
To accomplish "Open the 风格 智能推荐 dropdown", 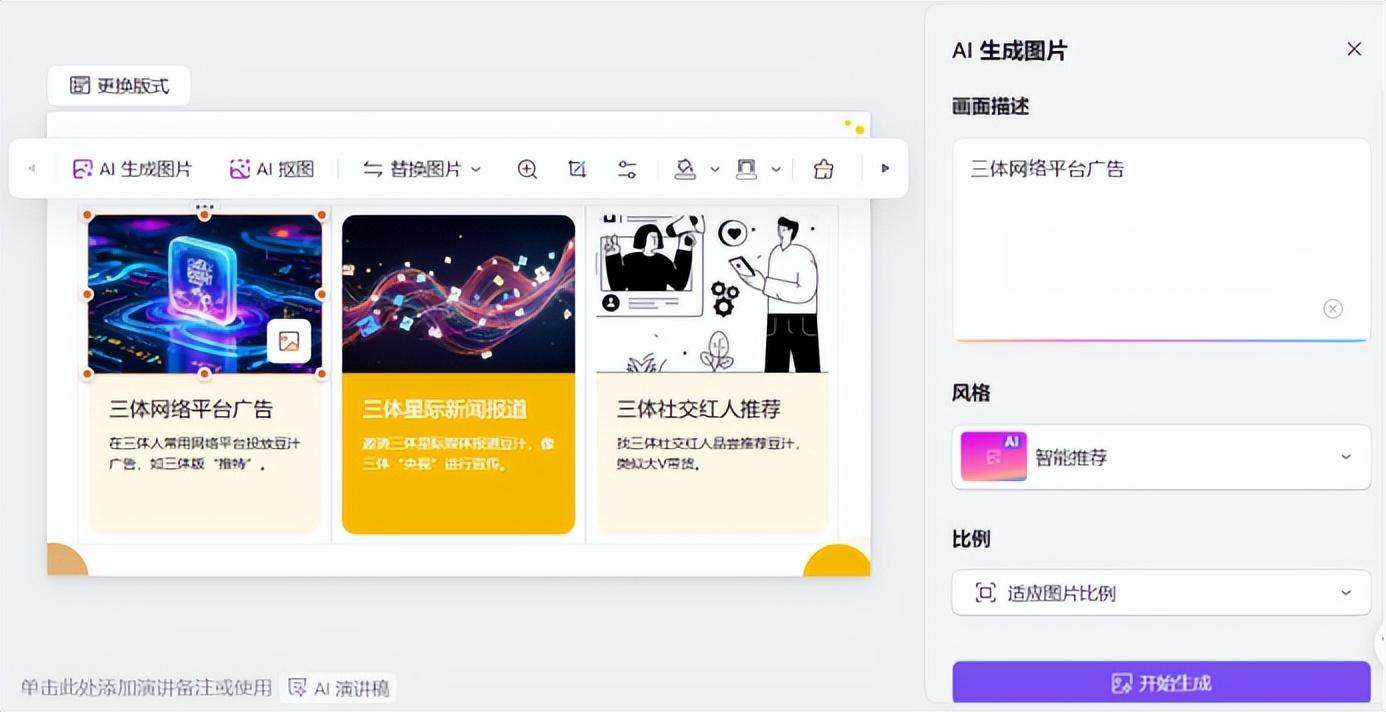I will coord(1160,457).
